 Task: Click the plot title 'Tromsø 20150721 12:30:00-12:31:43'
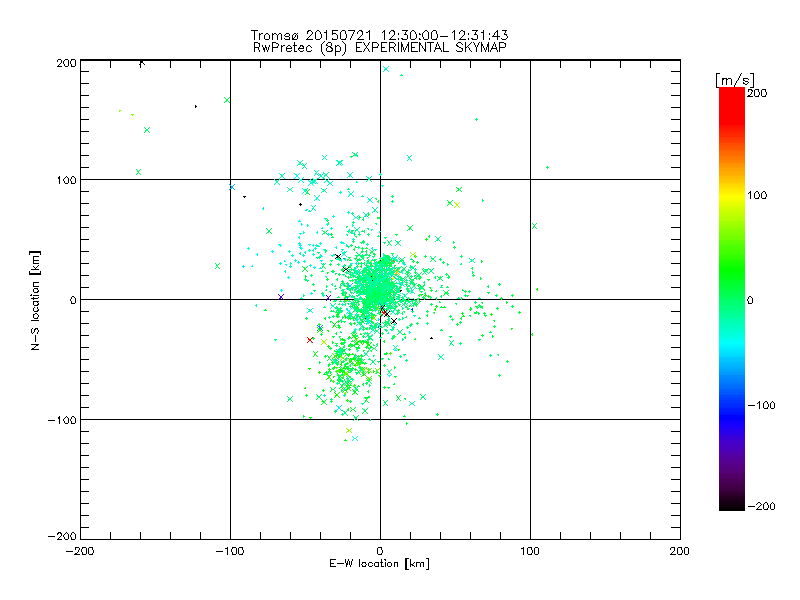[379, 35]
